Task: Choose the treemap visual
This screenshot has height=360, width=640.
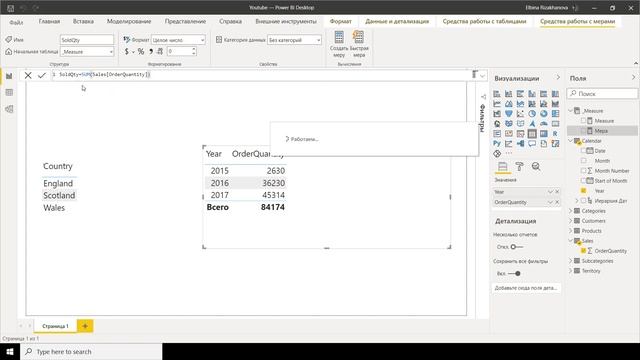Action: (x=556, y=114)
